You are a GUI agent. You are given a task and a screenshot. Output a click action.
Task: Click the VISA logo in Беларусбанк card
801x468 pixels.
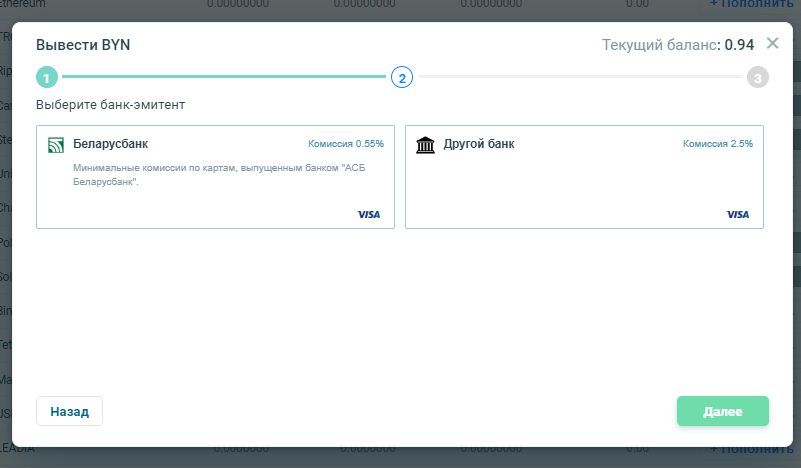369,214
